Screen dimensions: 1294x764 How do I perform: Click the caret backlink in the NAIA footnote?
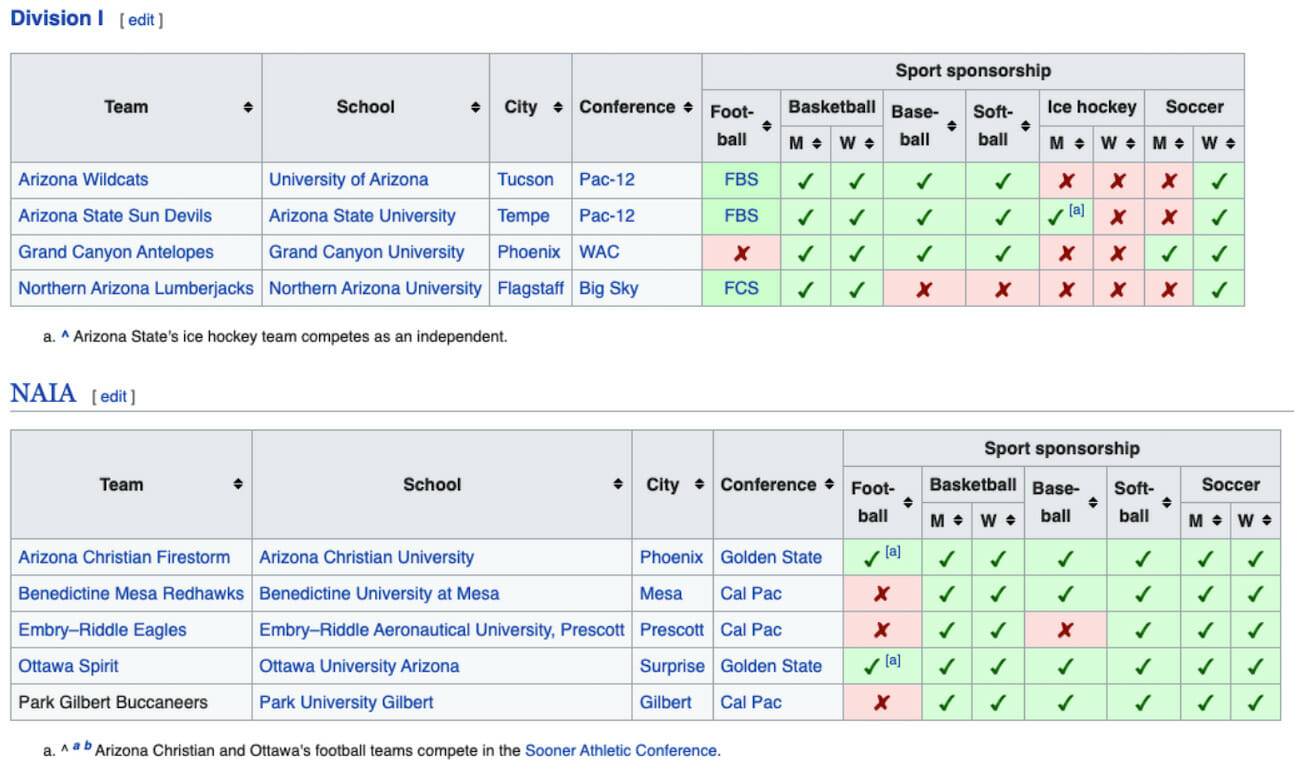pyautogui.click(x=63, y=750)
